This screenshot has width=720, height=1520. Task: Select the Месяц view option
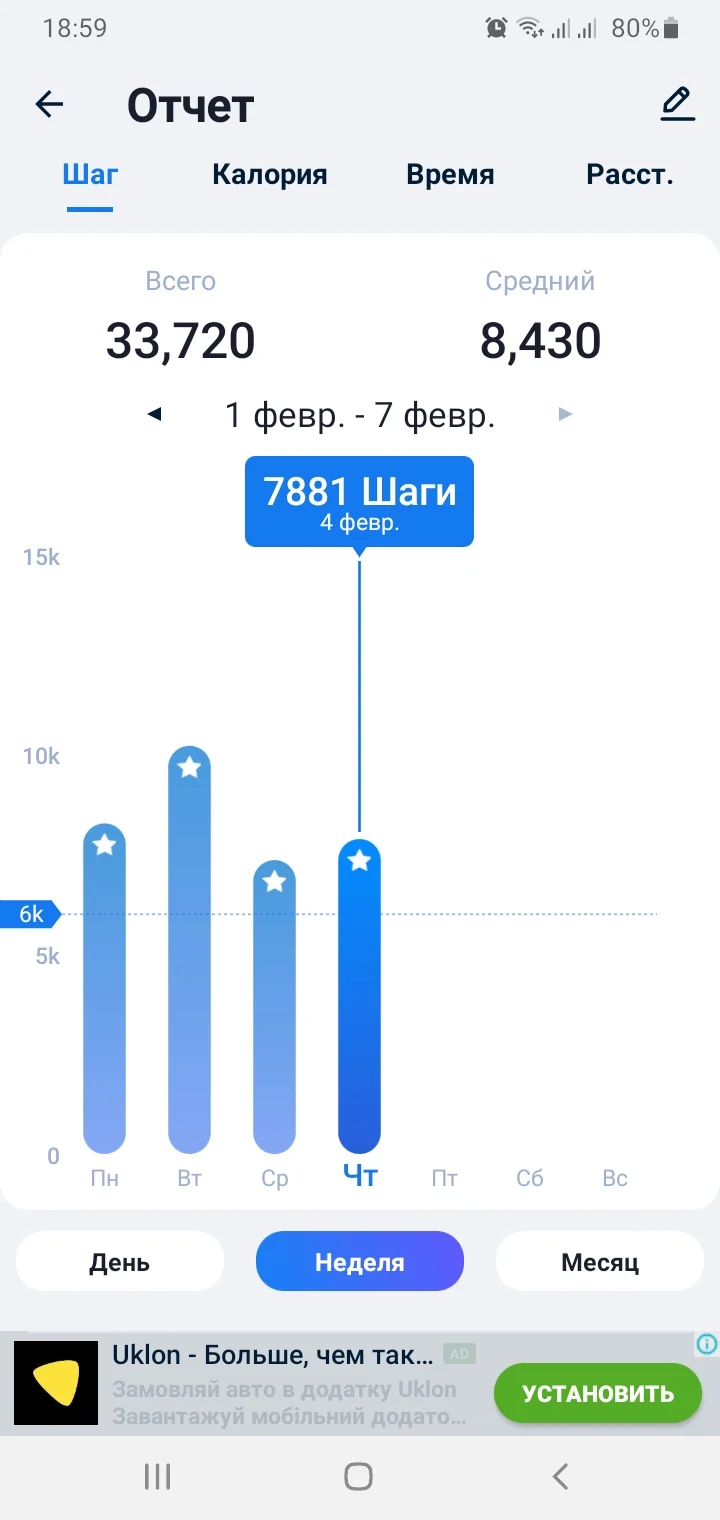599,1261
